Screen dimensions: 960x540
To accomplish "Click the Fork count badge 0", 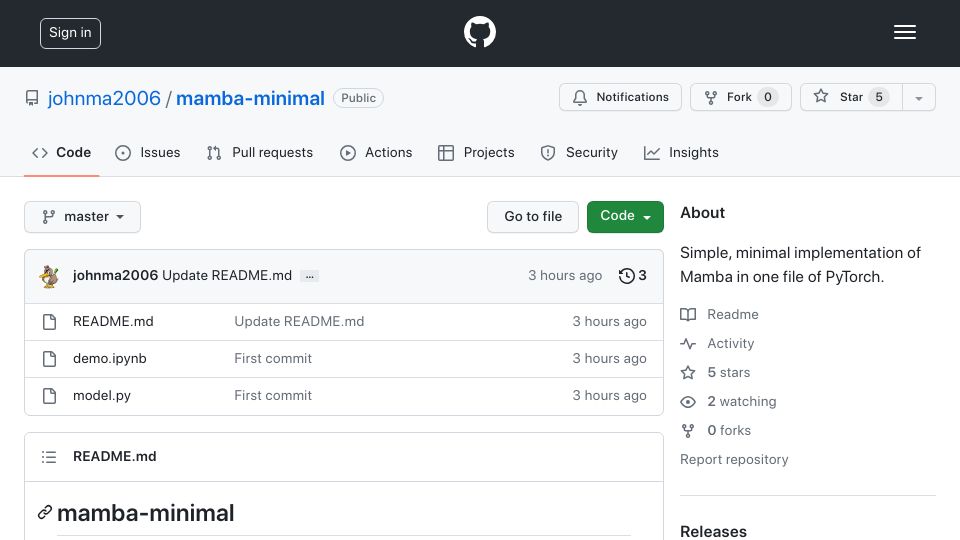I will 768,97.
